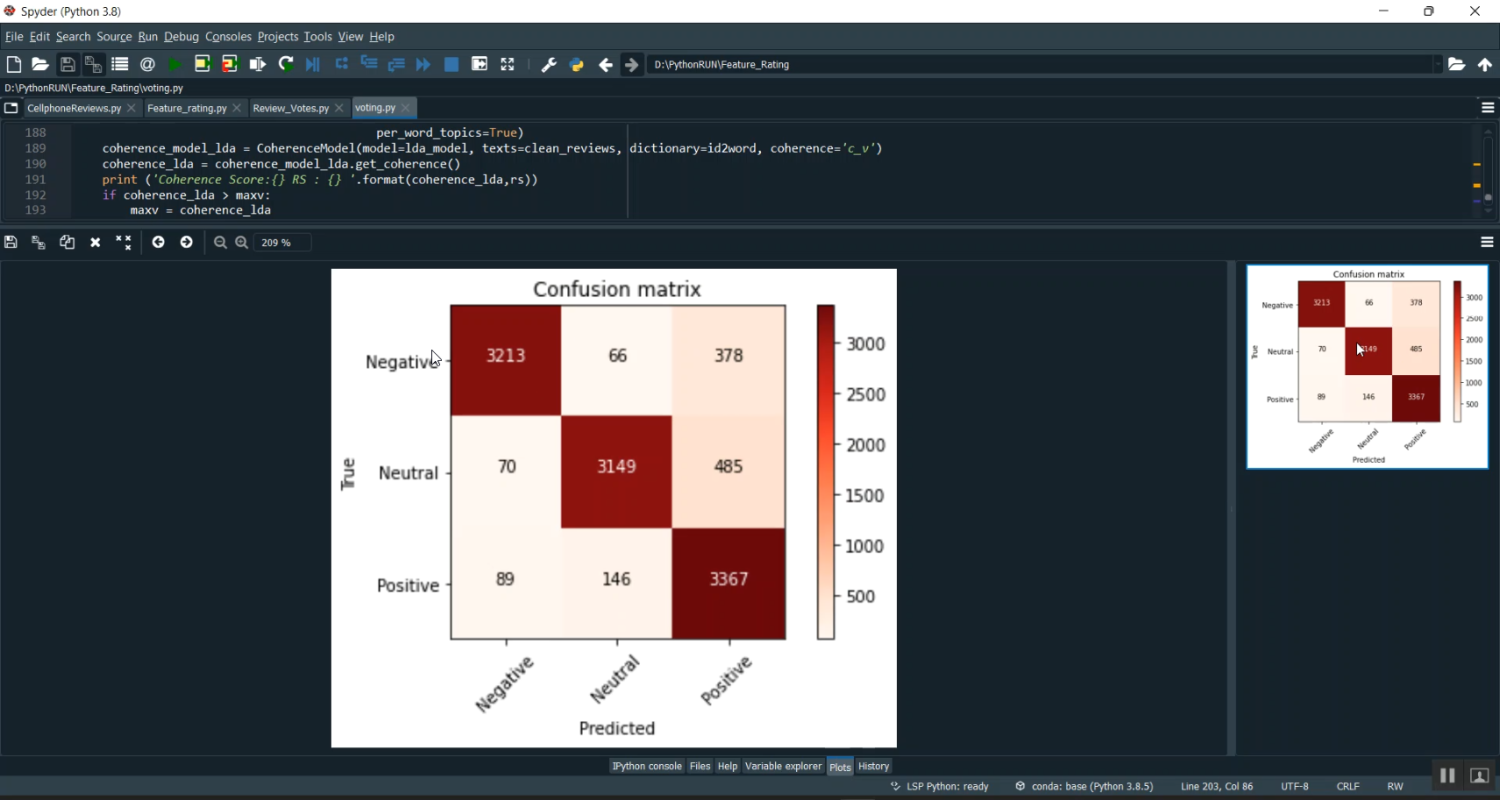1500x800 pixels.
Task: Run the current file with the Run icon
Action: click(x=177, y=64)
